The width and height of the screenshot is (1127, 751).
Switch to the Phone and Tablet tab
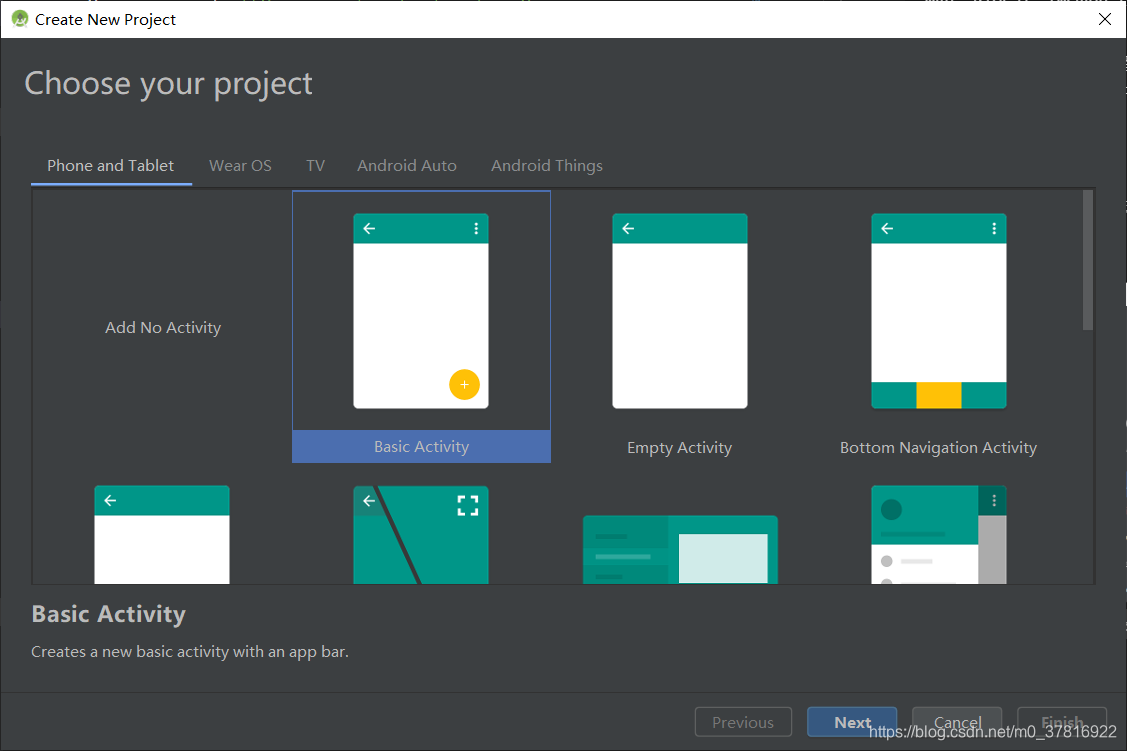click(x=111, y=166)
